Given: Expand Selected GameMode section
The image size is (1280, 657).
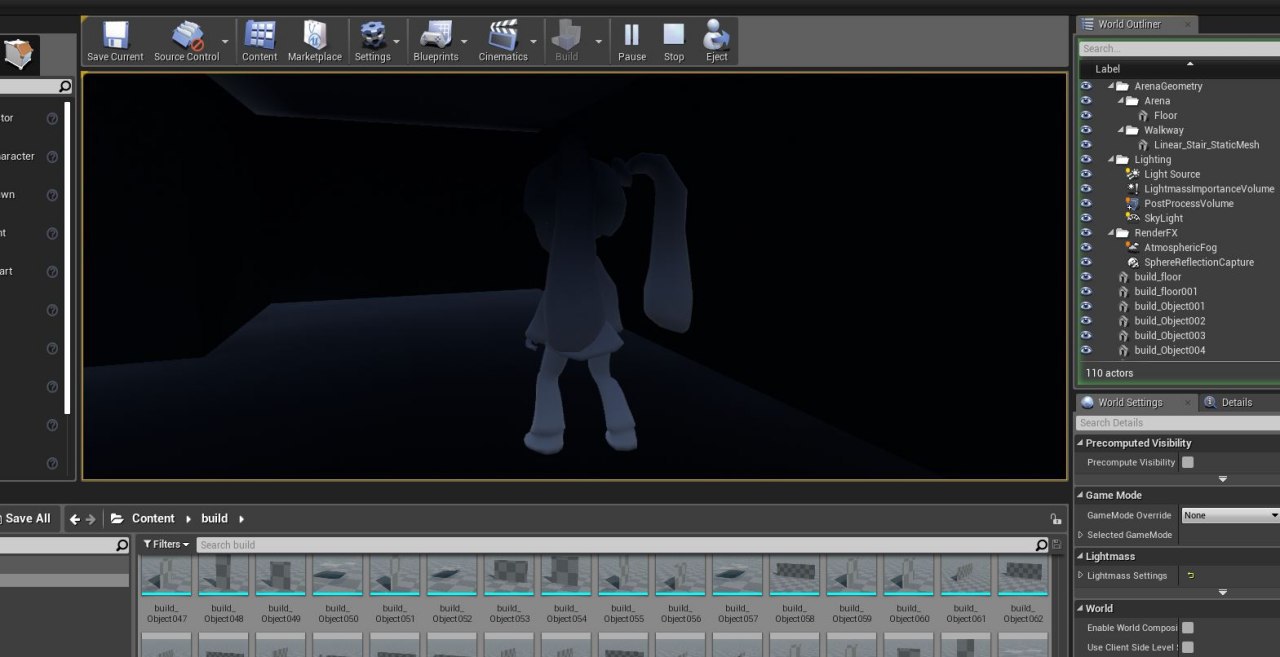Looking at the screenshot, I should tap(1081, 535).
